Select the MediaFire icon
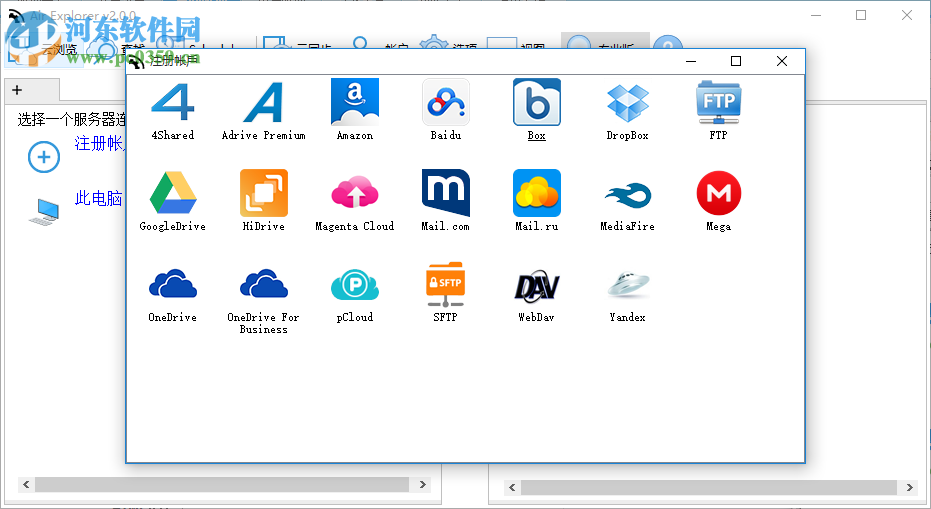 coord(628,195)
